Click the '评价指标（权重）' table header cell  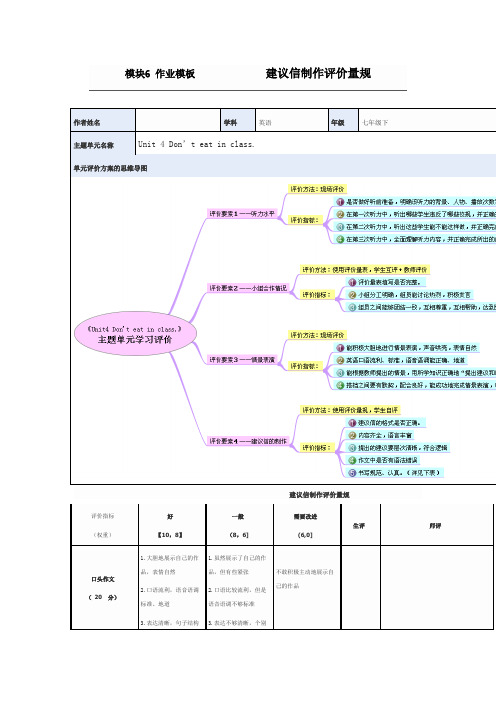(104, 525)
